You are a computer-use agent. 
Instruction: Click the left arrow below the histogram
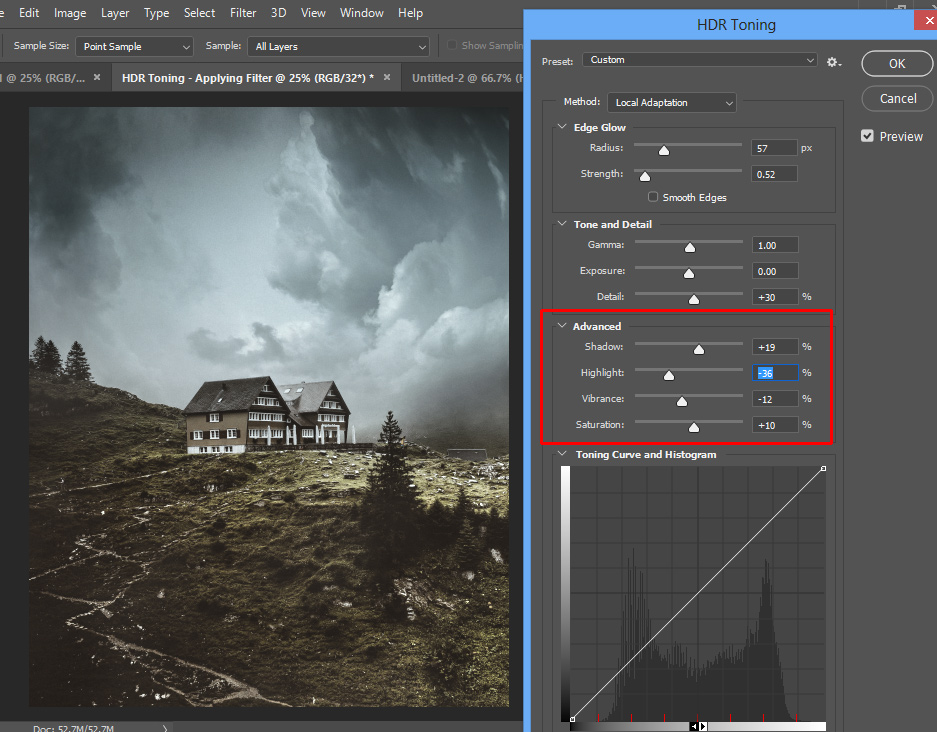pyautogui.click(x=694, y=727)
